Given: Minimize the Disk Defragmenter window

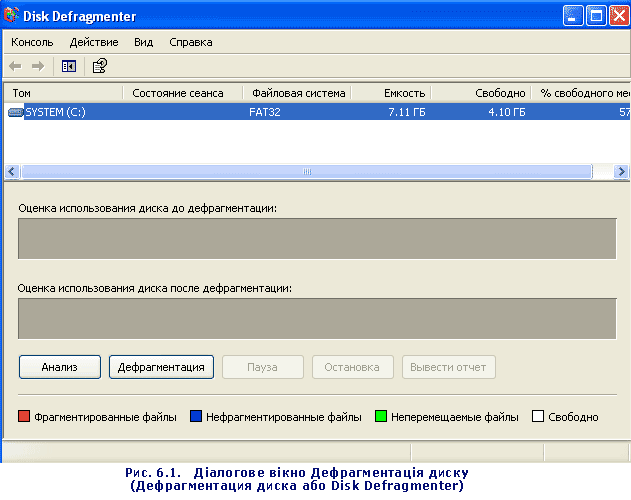Looking at the screenshot, I should pos(573,16).
